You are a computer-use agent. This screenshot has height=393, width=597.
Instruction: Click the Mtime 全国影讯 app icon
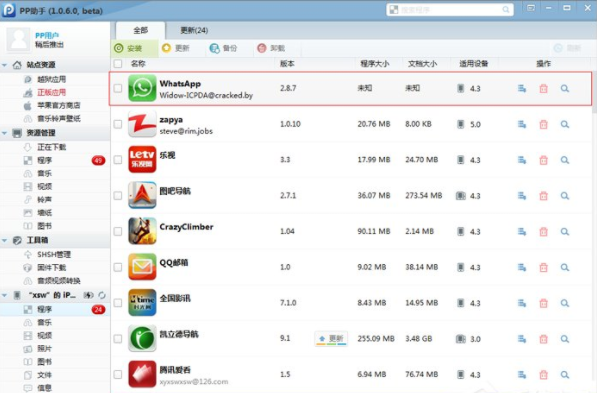142,303
